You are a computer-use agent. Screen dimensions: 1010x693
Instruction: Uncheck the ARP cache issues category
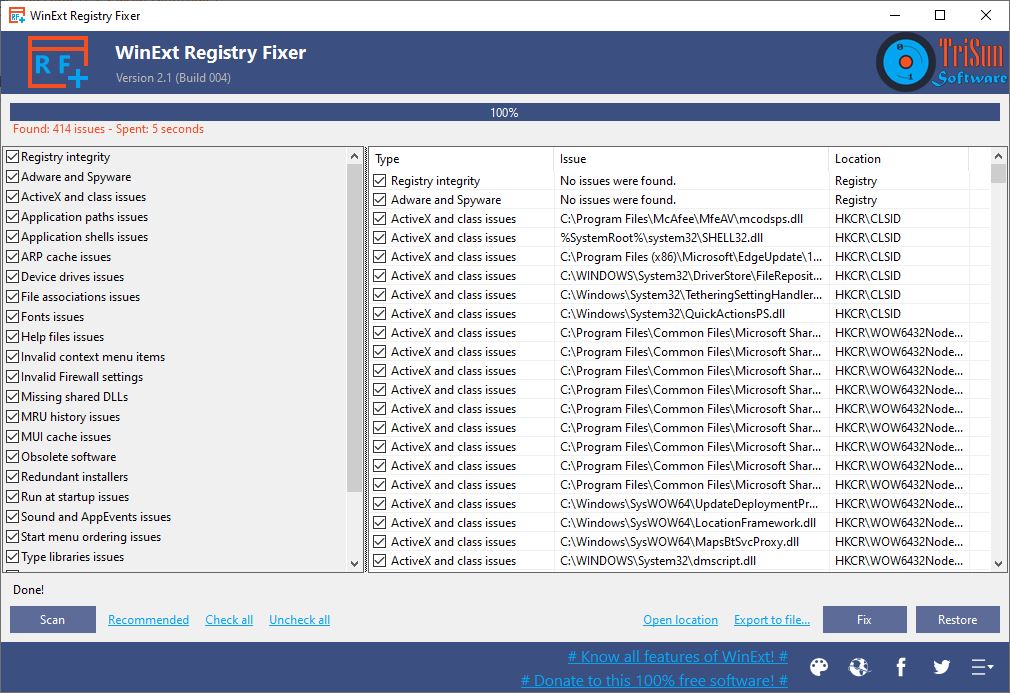pos(12,256)
